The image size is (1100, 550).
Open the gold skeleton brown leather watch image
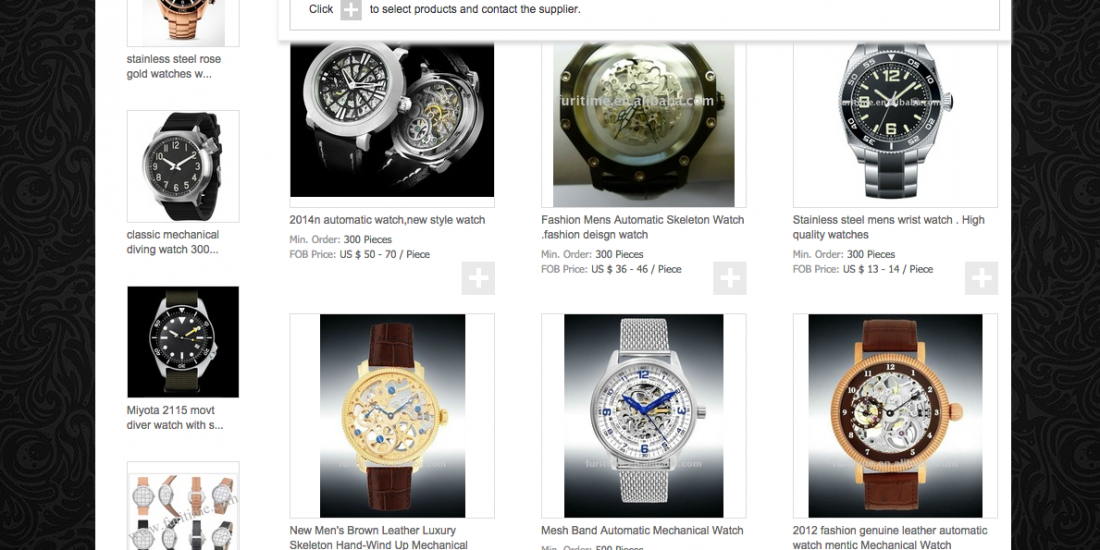point(392,416)
